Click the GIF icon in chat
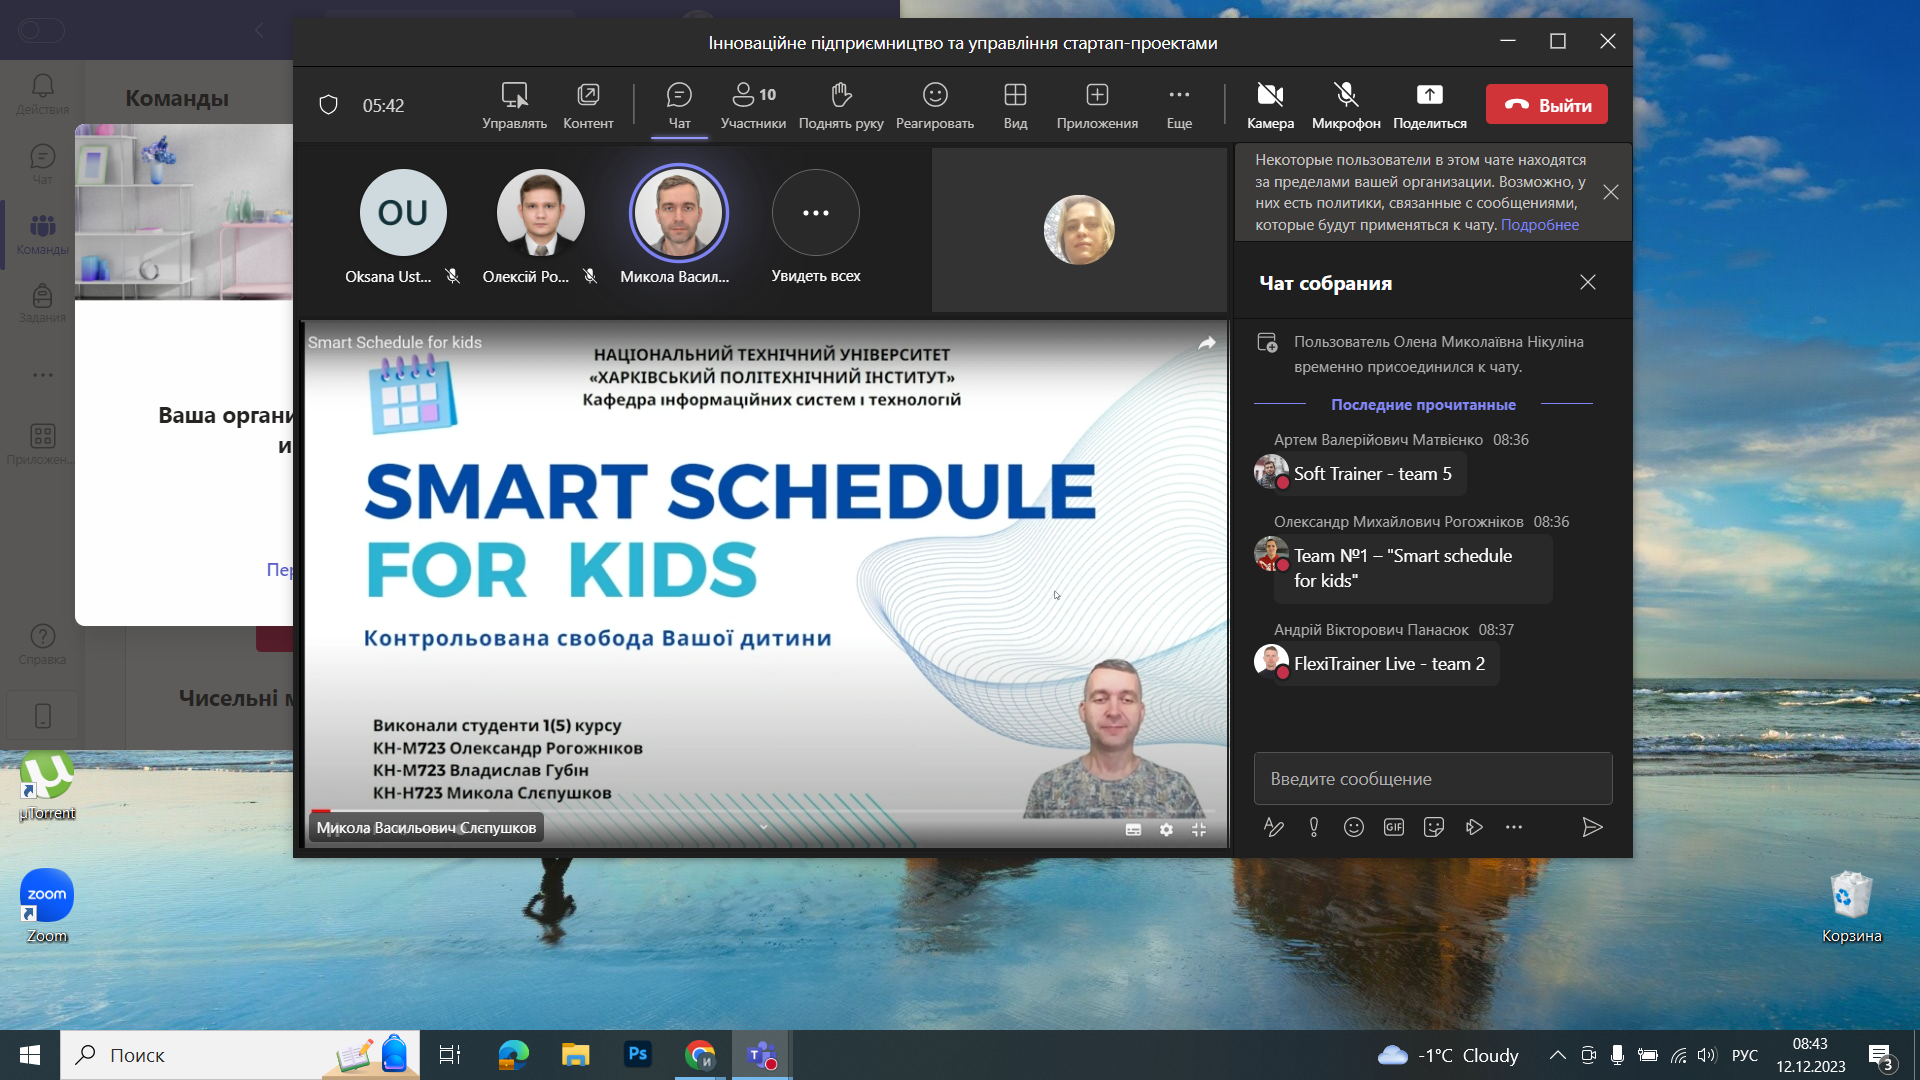The height and width of the screenshot is (1080, 1920). tap(1393, 827)
